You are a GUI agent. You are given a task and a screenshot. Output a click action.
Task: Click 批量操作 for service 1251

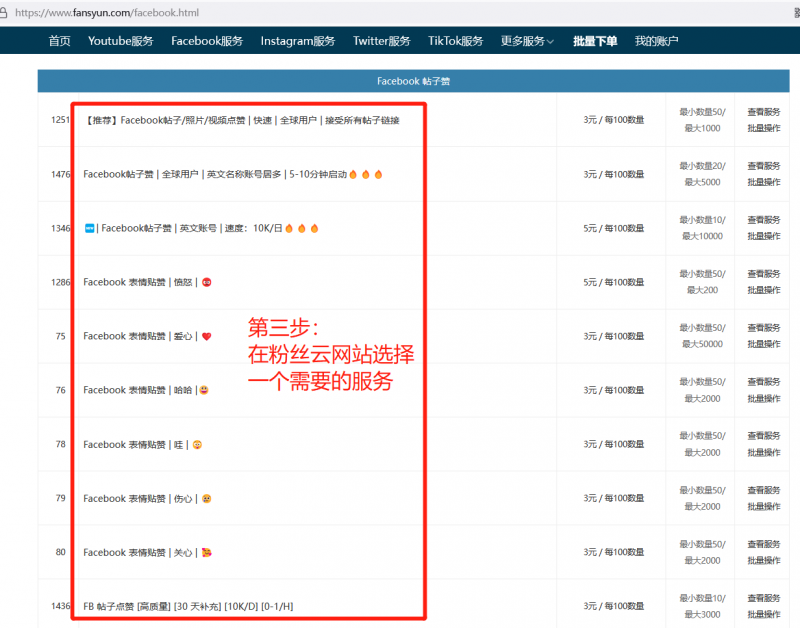tap(764, 129)
